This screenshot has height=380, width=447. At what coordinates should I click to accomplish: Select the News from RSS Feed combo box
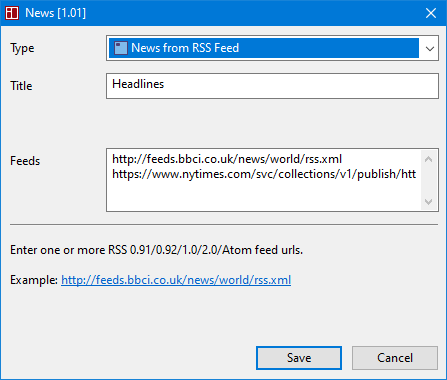point(272,48)
